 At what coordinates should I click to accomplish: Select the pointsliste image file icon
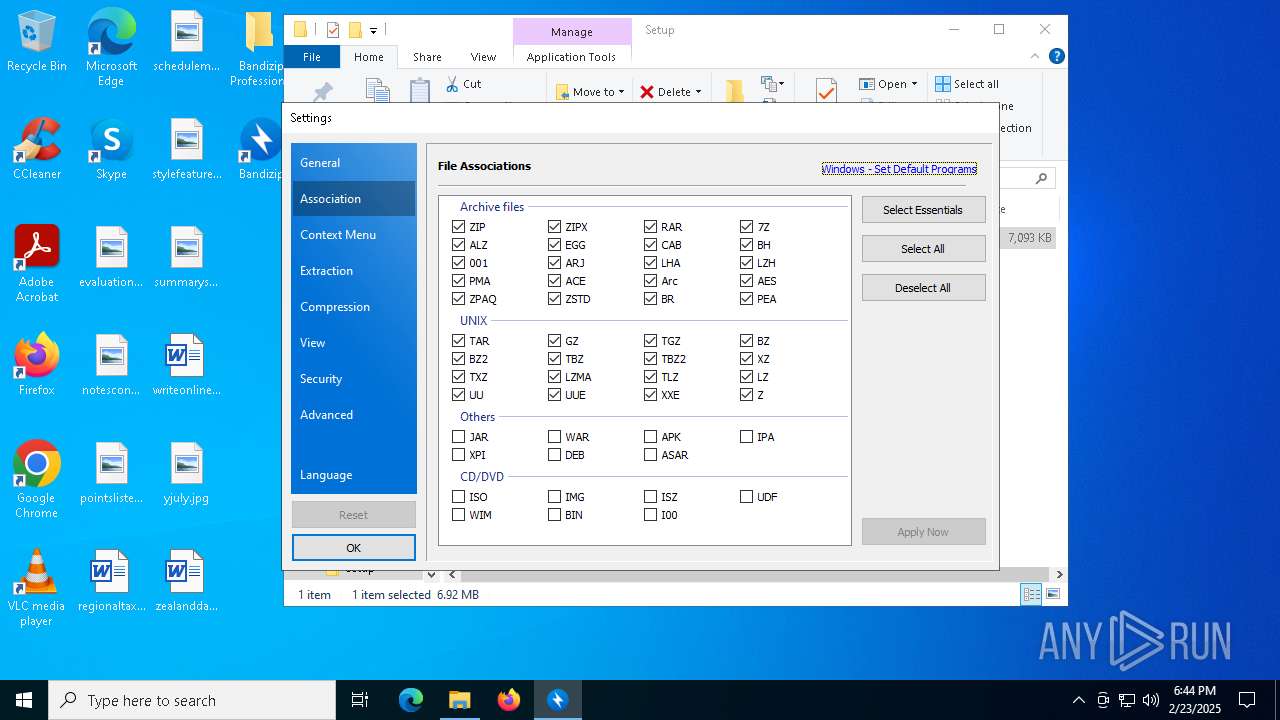click(x=111, y=473)
